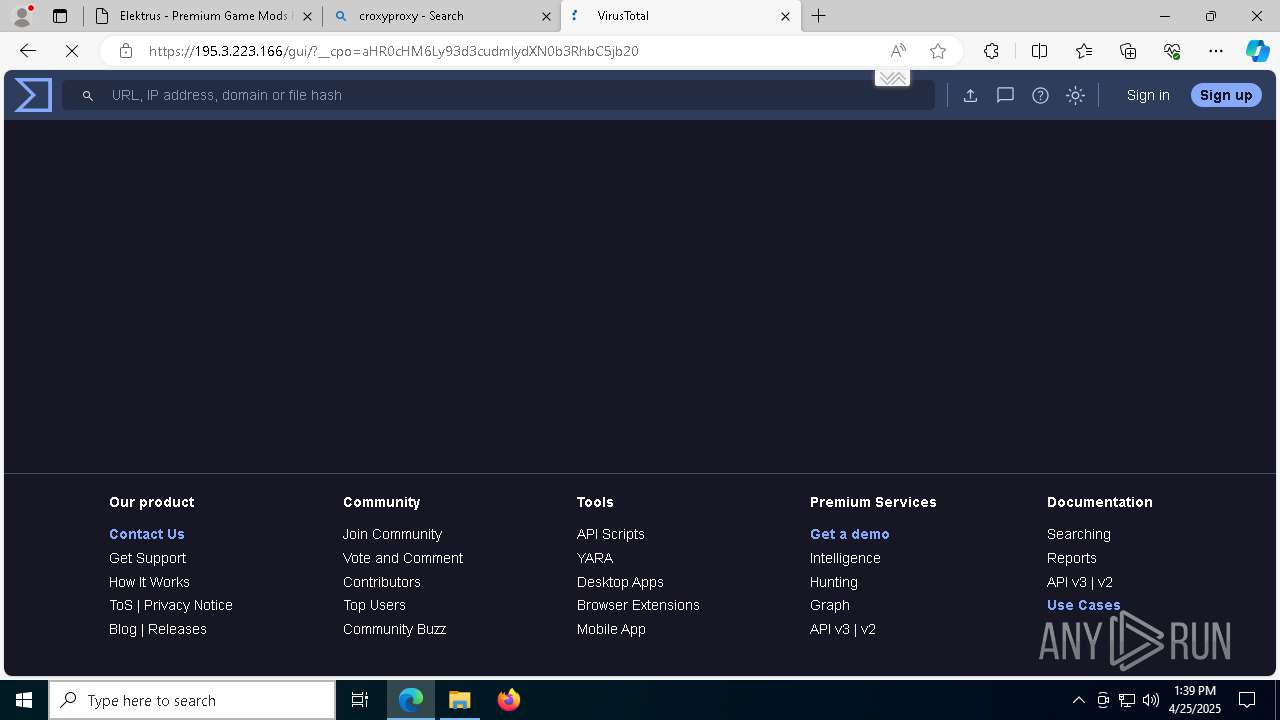The width and height of the screenshot is (1280, 720).
Task: Add this page to favorites star icon
Action: click(x=937, y=51)
